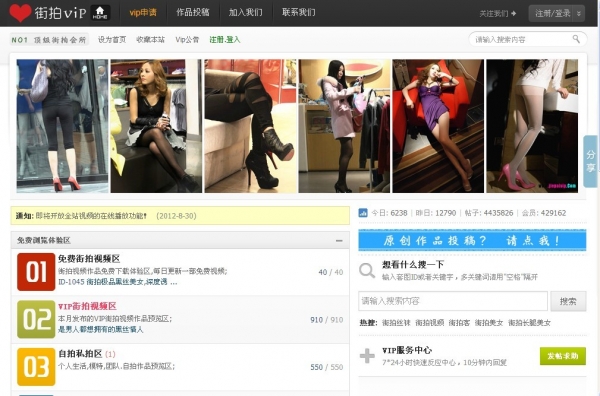
Task: Click the green 发帖求助 button
Action: 562,356
